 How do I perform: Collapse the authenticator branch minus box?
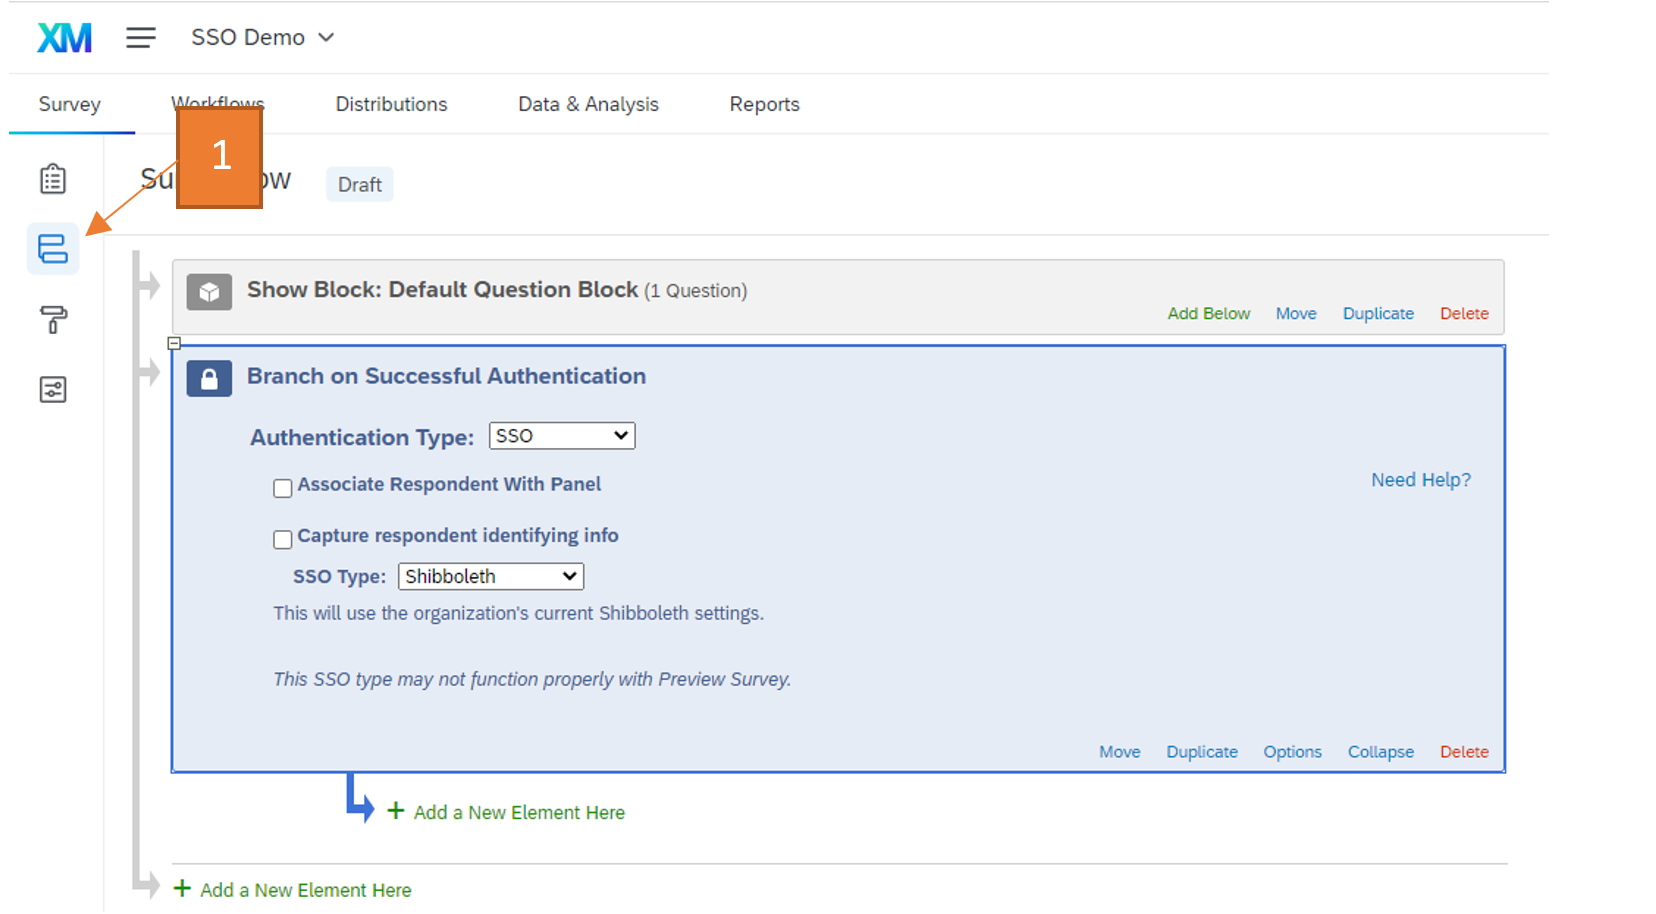pos(174,343)
